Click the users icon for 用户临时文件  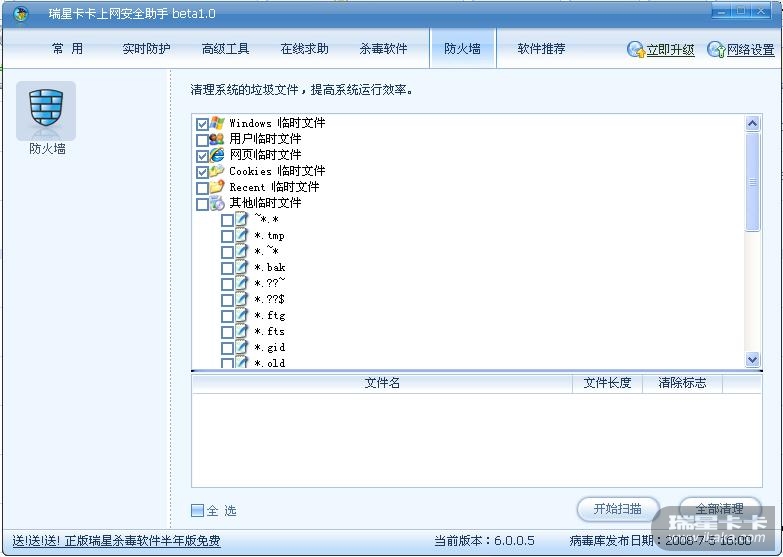pos(217,139)
